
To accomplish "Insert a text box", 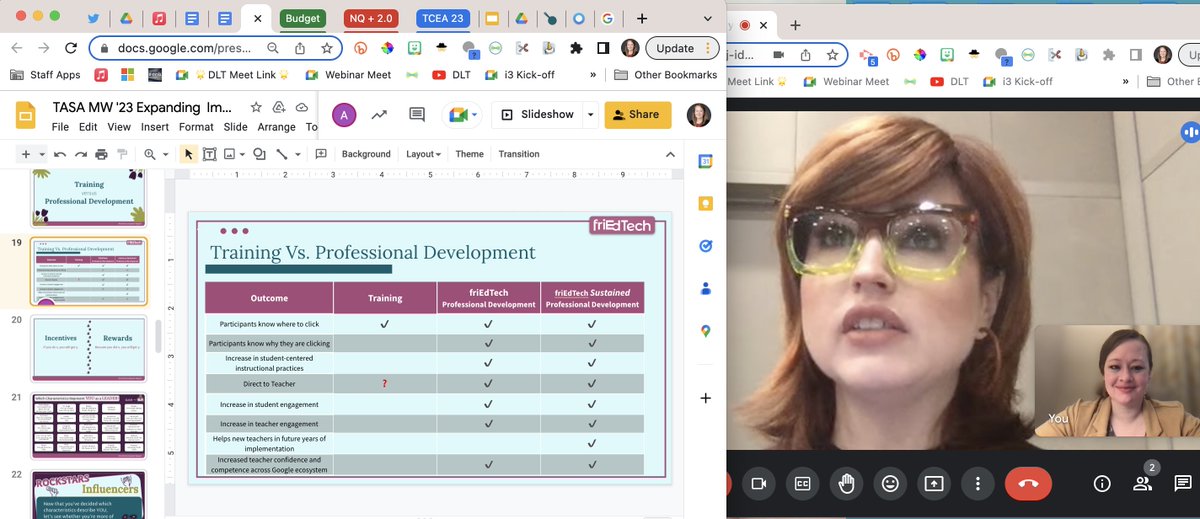I will click(x=210, y=154).
